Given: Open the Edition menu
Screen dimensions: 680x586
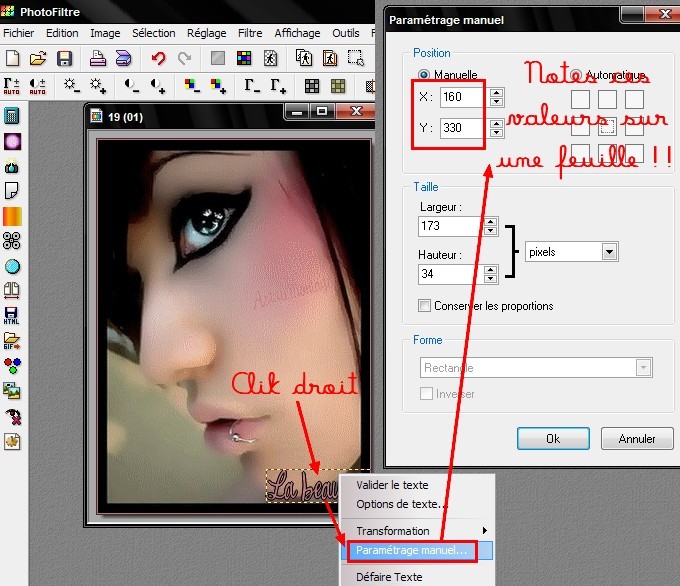Looking at the screenshot, I should pyautogui.click(x=62, y=33).
